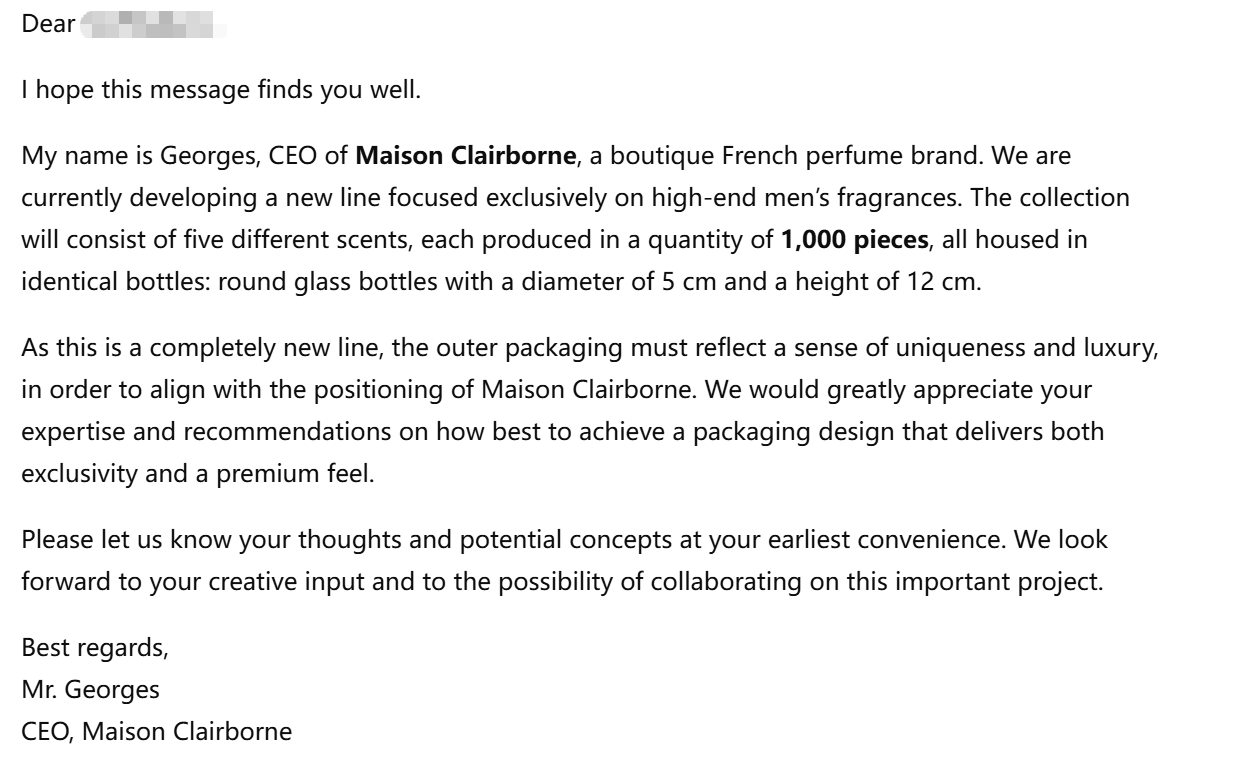Click the bold "Maison Clairborne" brand name
The height and width of the screenshot is (764, 1250).
[466, 155]
